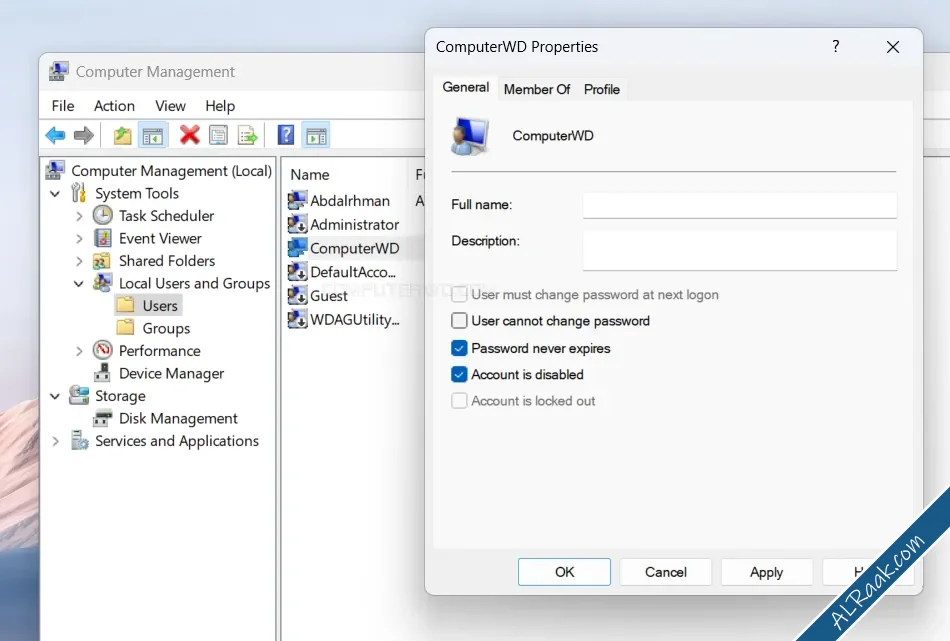
Task: Click the Administrator user icon
Action: [297, 224]
